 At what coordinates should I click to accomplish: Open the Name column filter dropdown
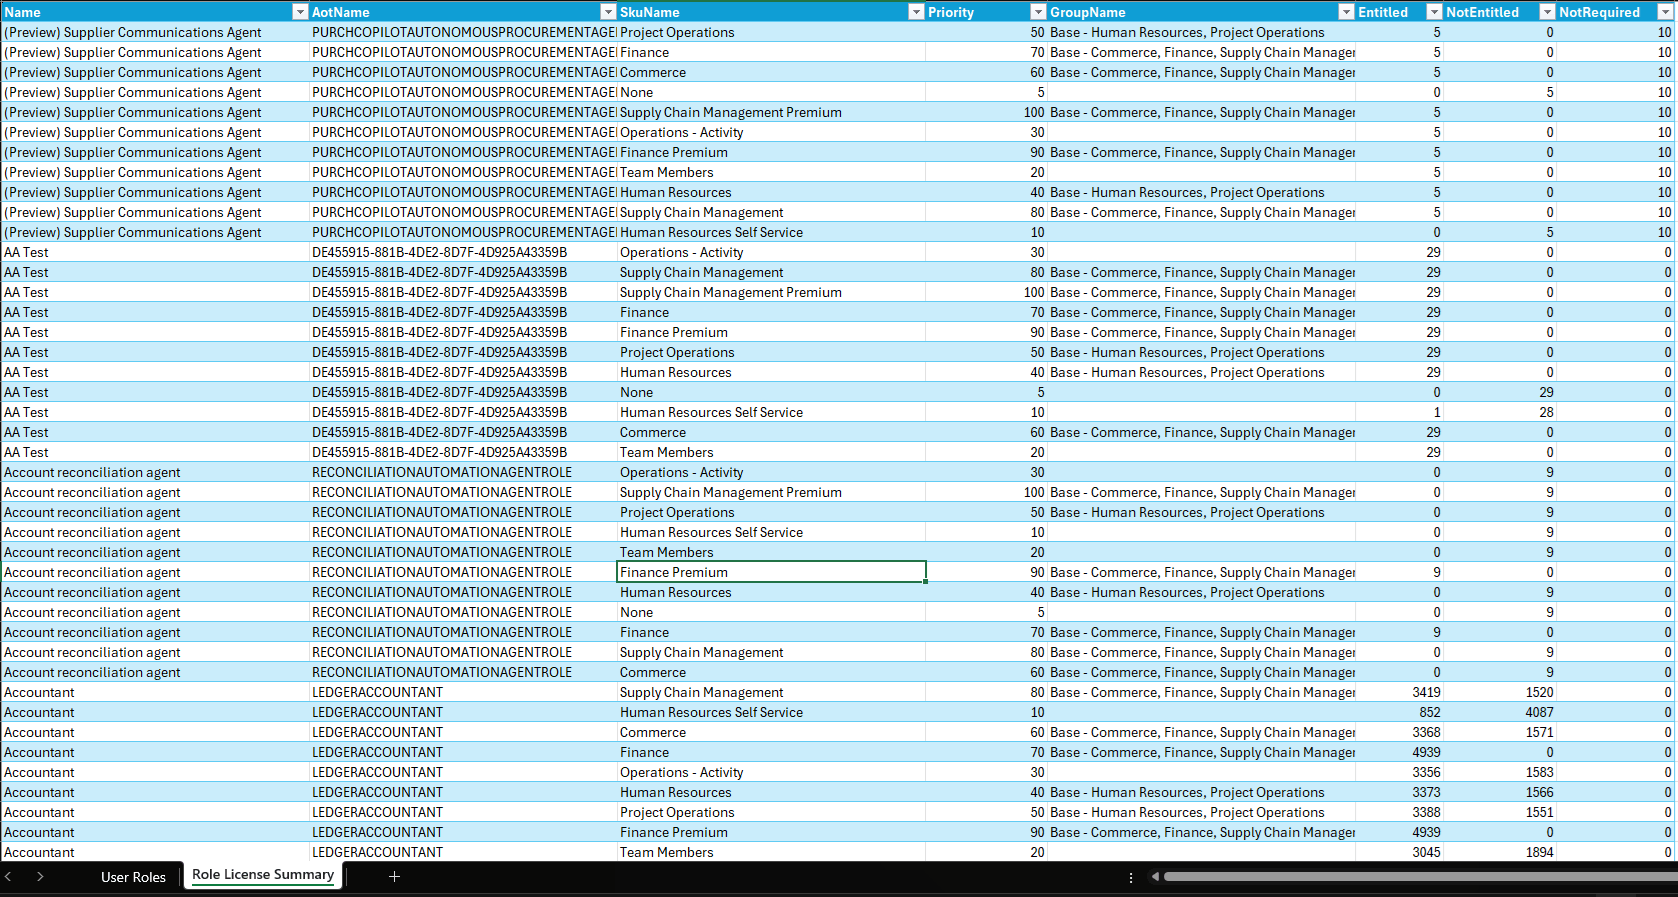click(299, 12)
